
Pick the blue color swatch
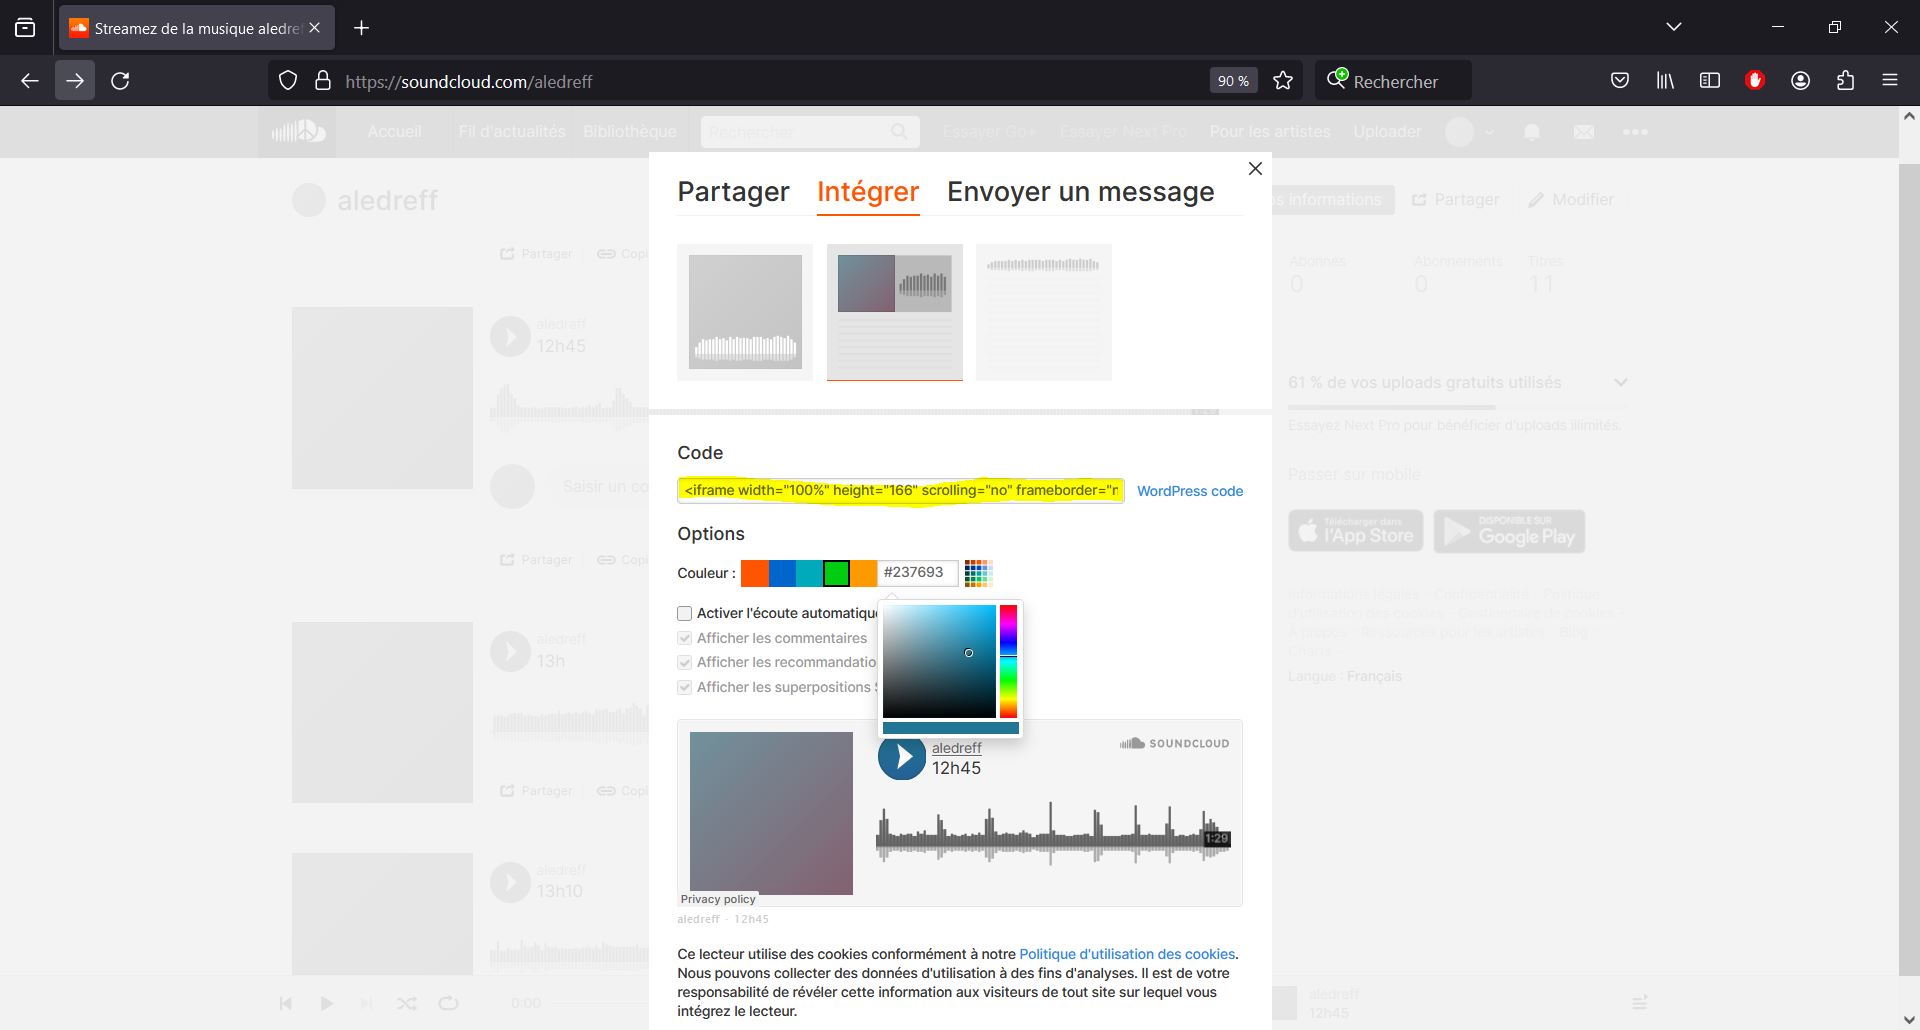tap(782, 573)
